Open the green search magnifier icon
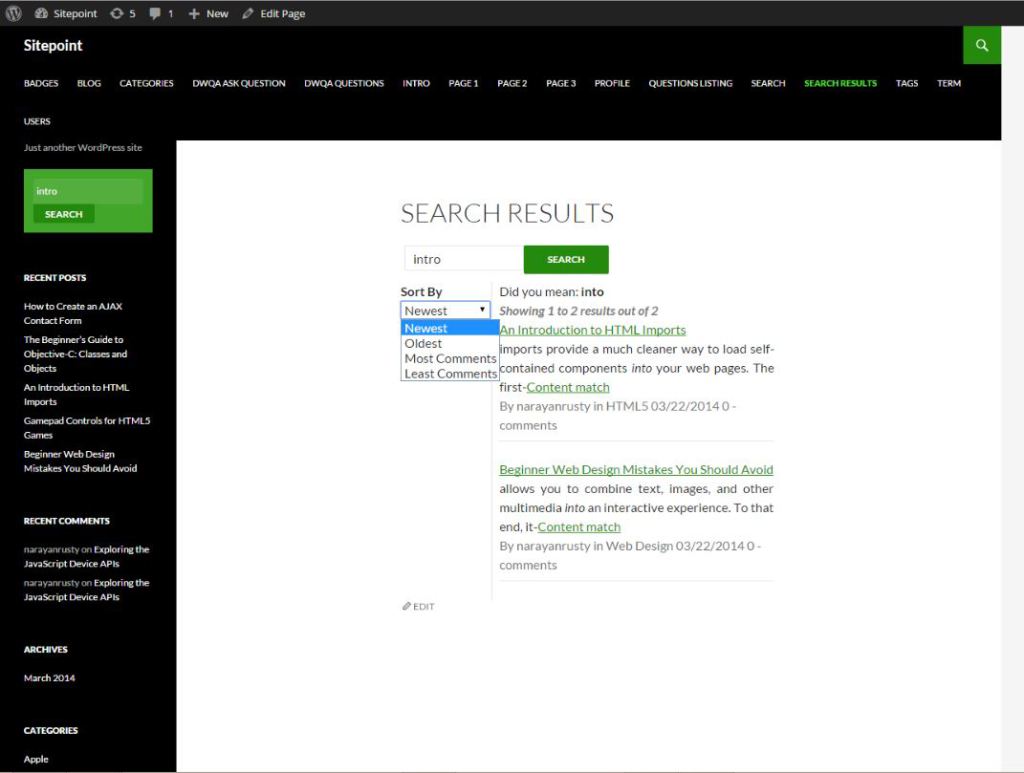Image resolution: width=1024 pixels, height=773 pixels. tap(982, 46)
